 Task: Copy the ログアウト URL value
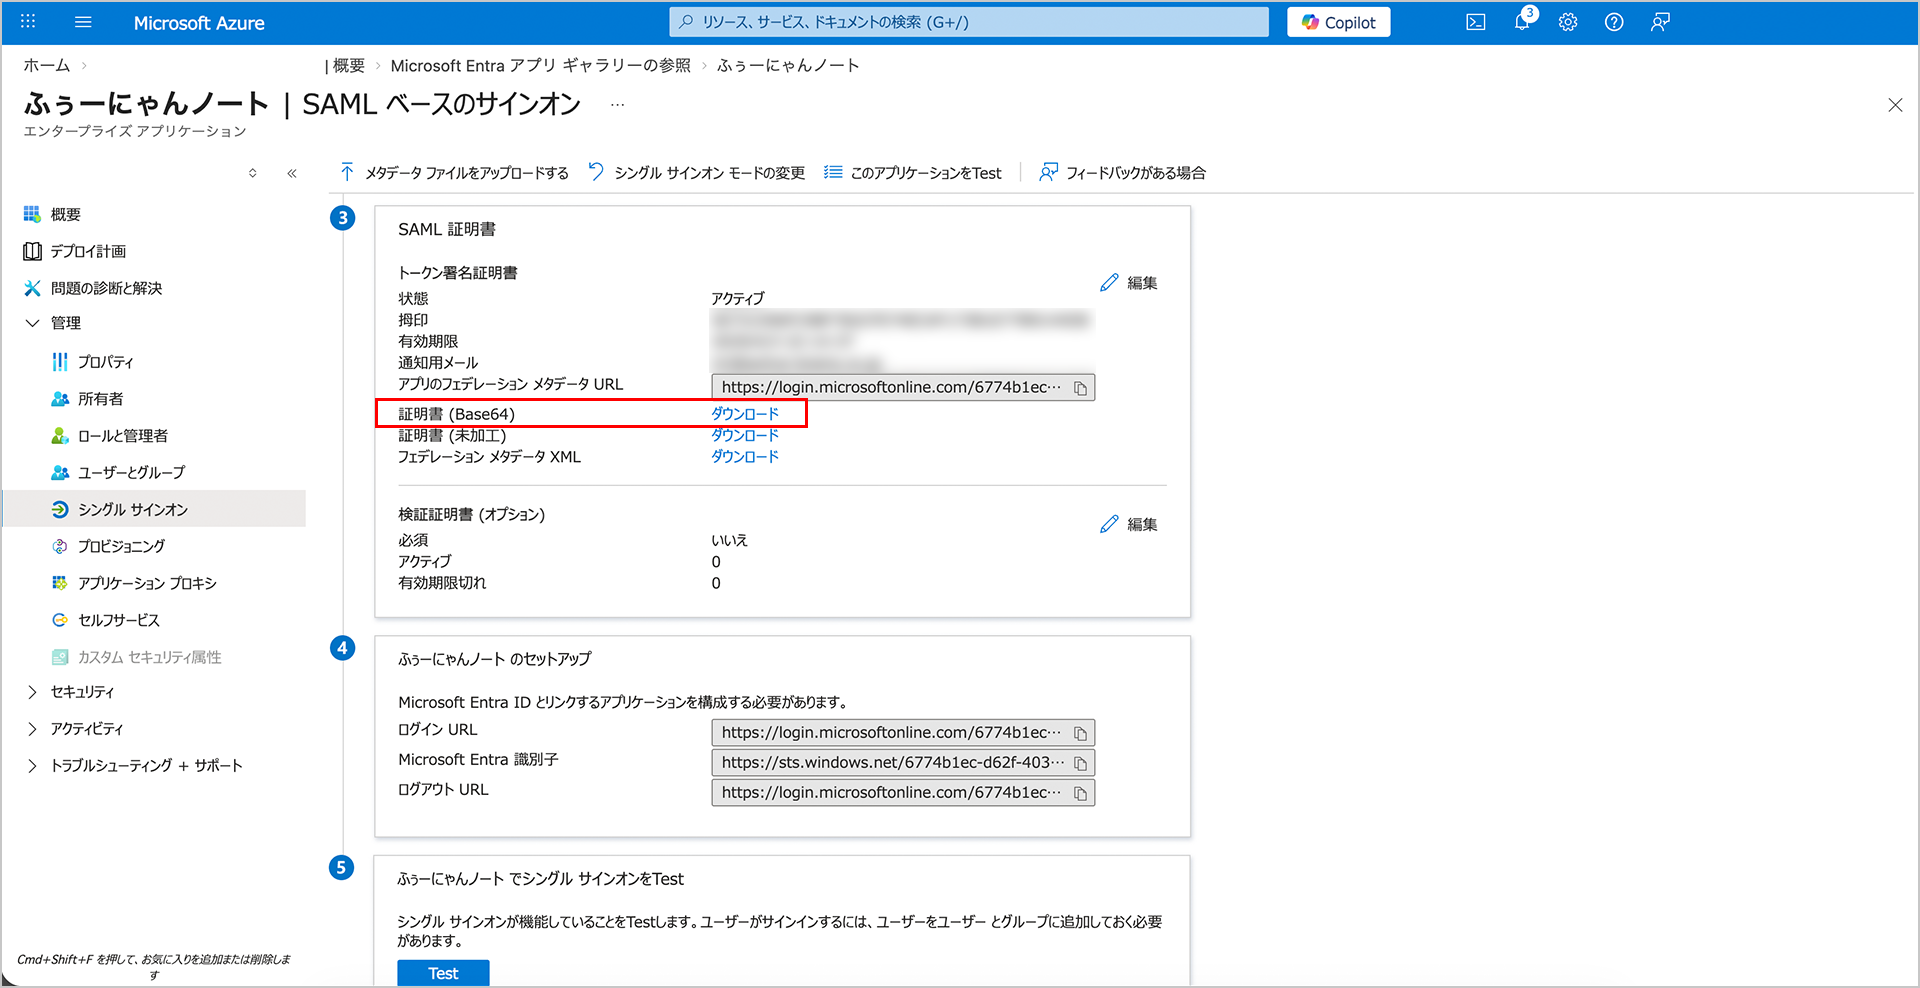pos(1080,793)
